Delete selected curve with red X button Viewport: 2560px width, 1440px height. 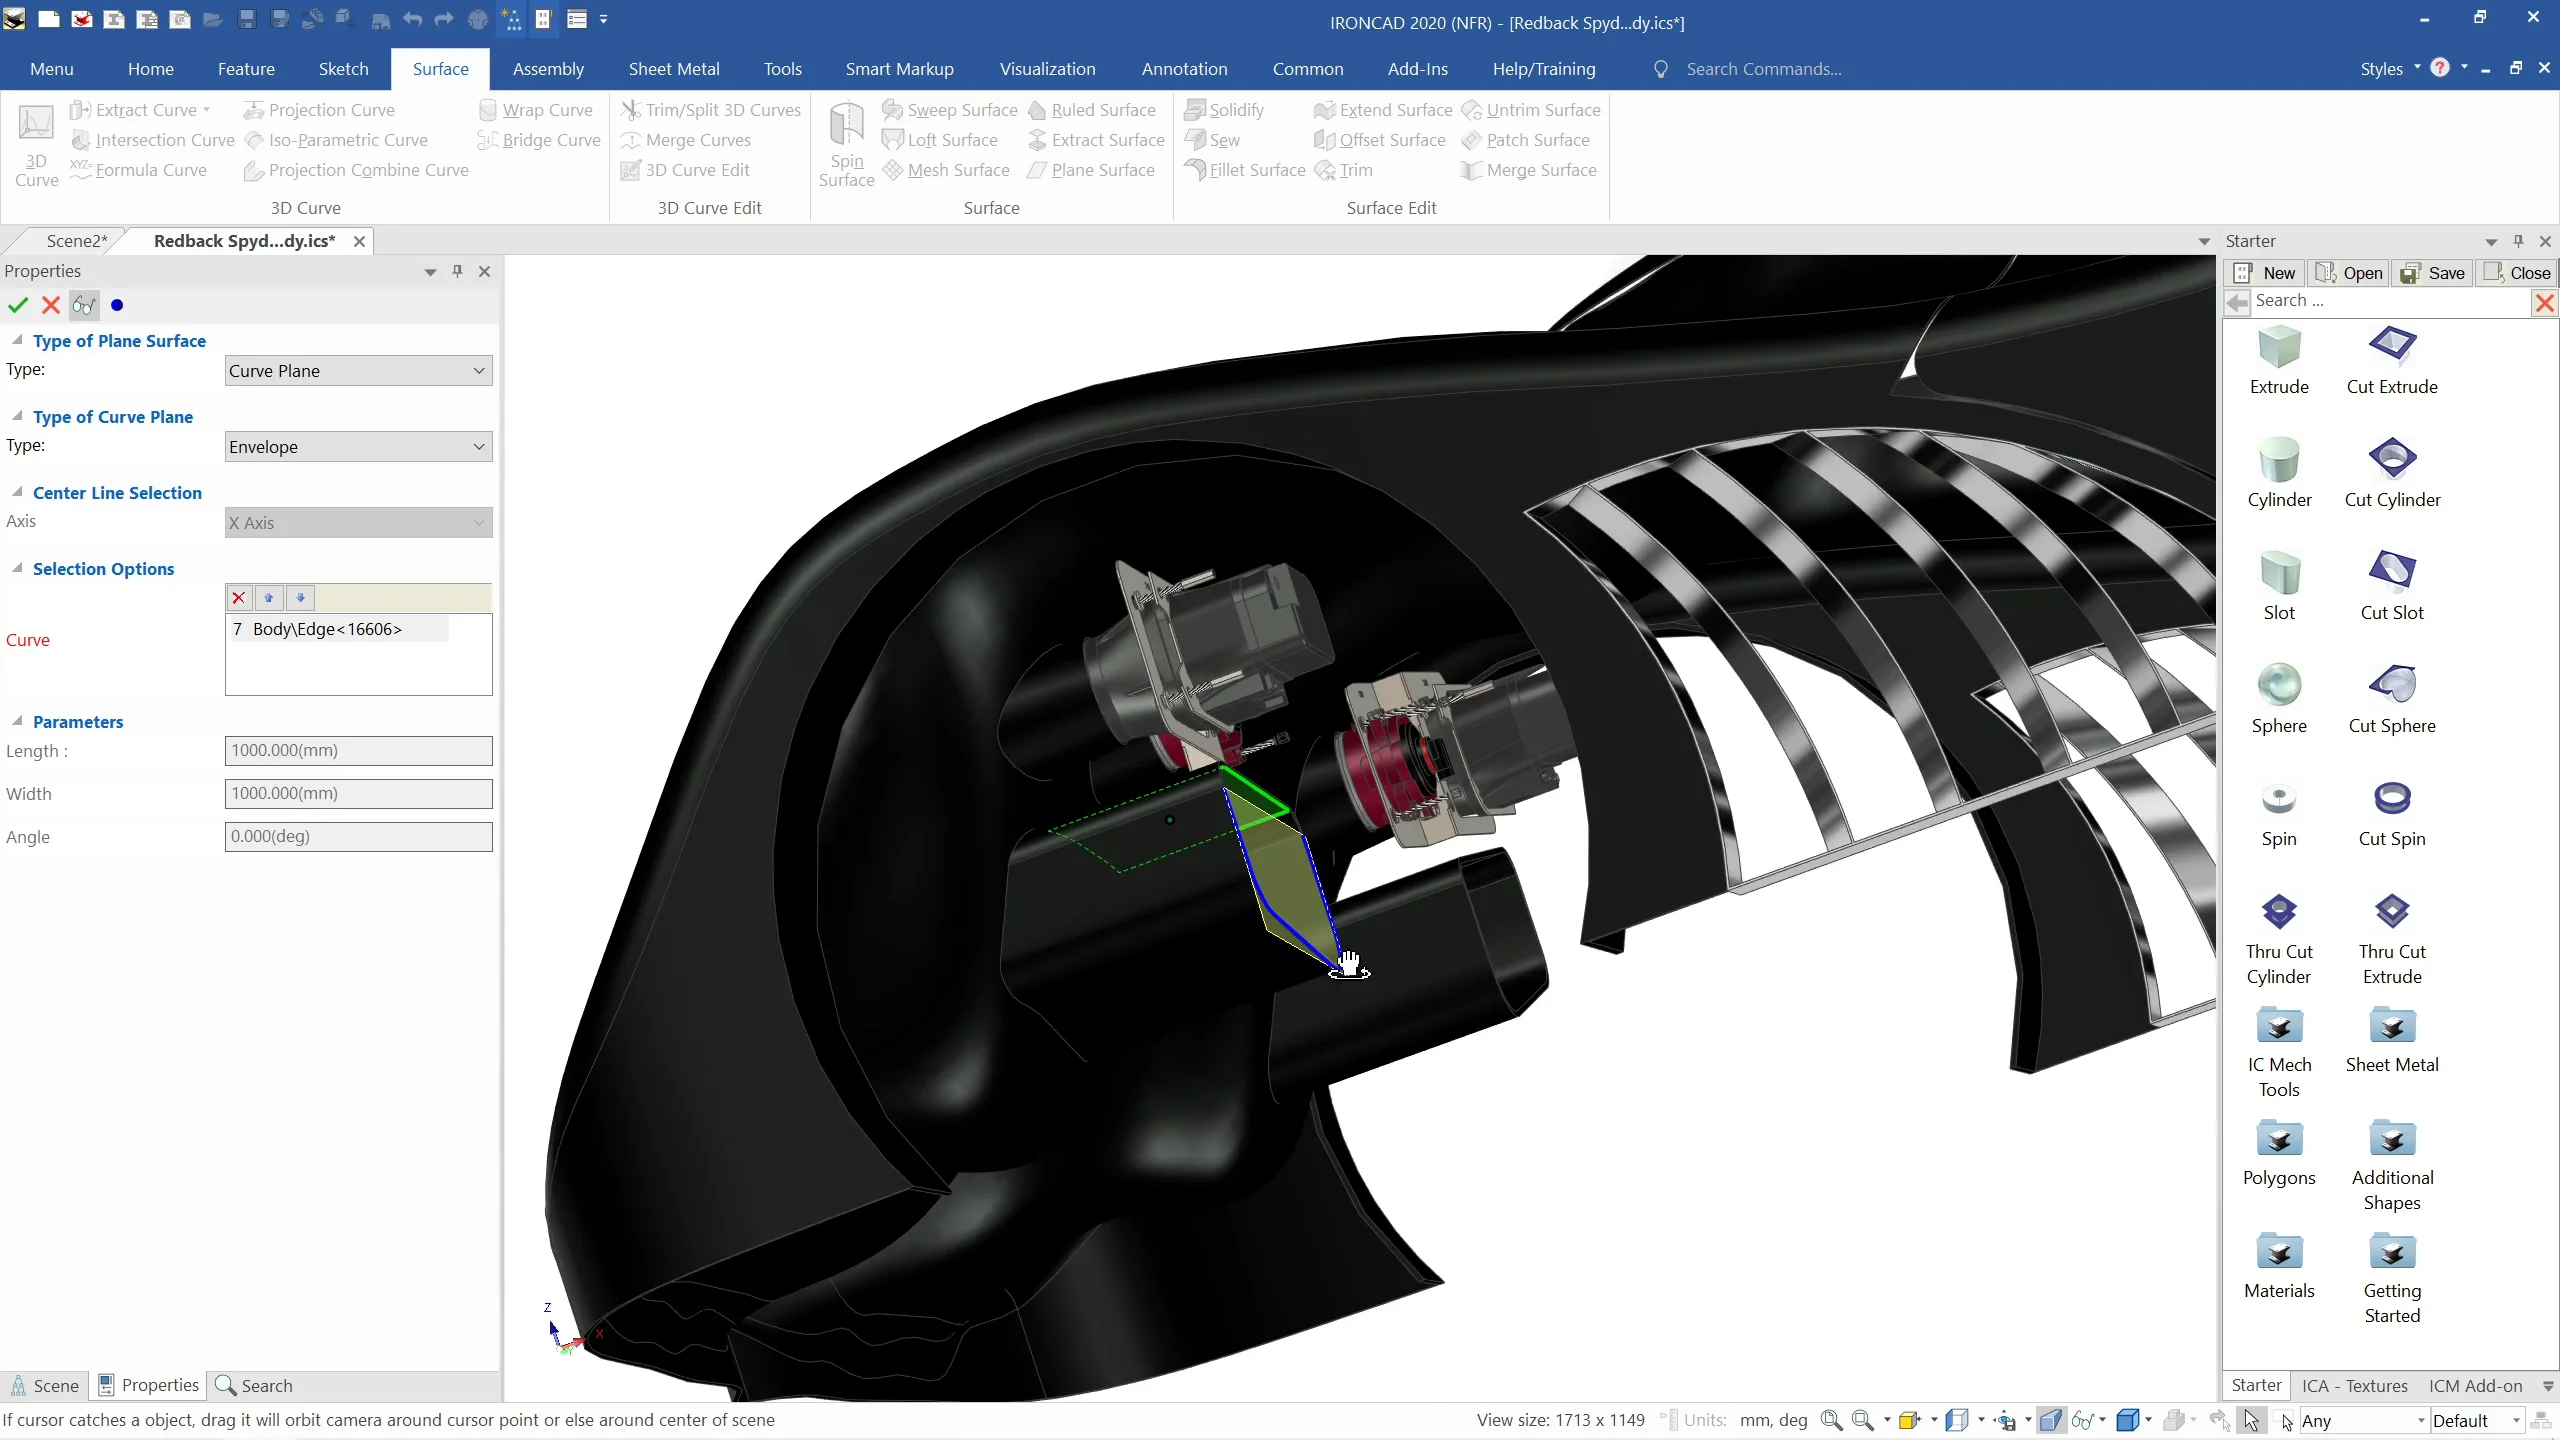[x=238, y=598]
